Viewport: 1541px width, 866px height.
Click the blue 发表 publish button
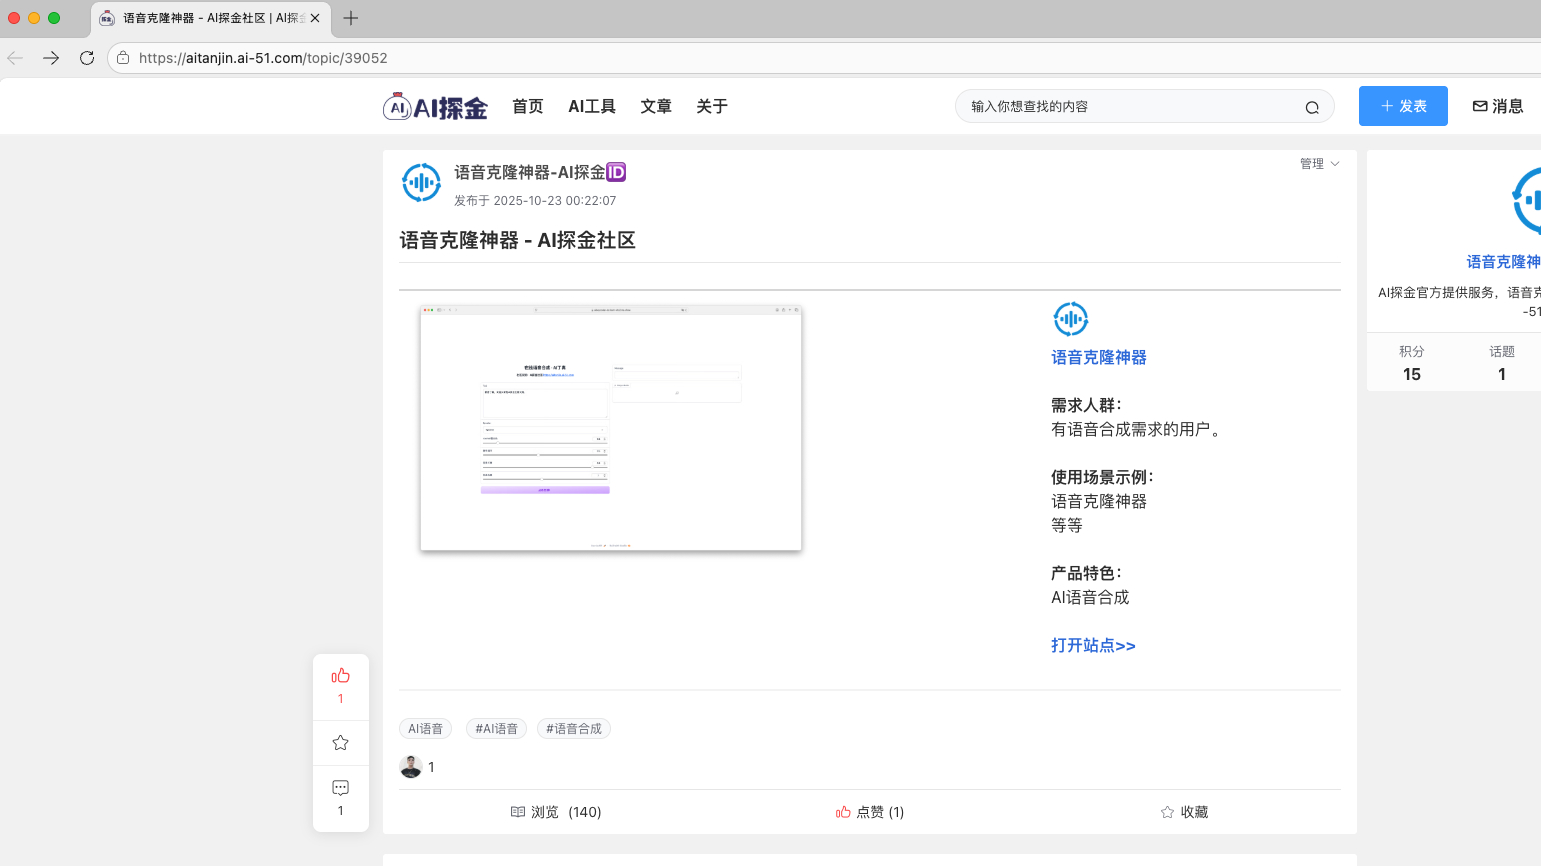click(x=1402, y=106)
